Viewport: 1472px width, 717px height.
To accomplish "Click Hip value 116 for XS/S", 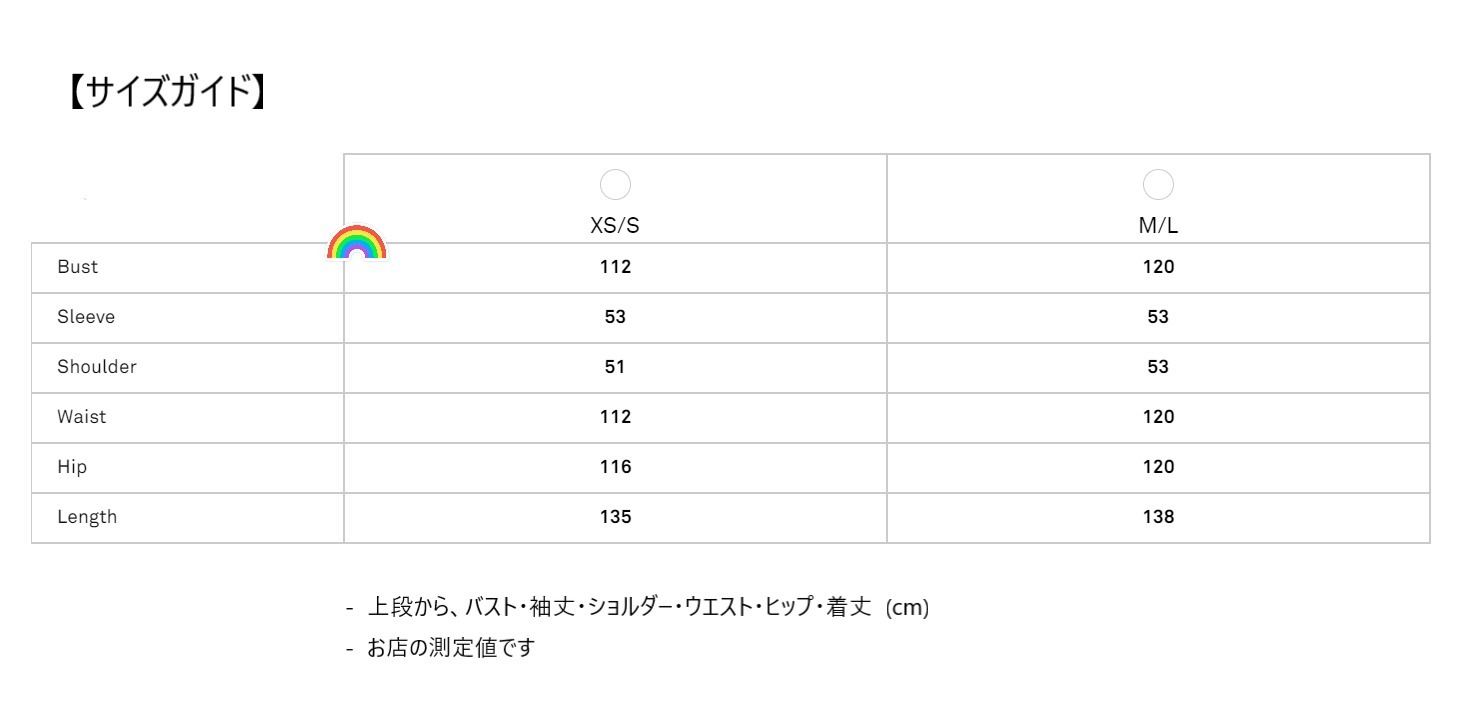I will [615, 467].
